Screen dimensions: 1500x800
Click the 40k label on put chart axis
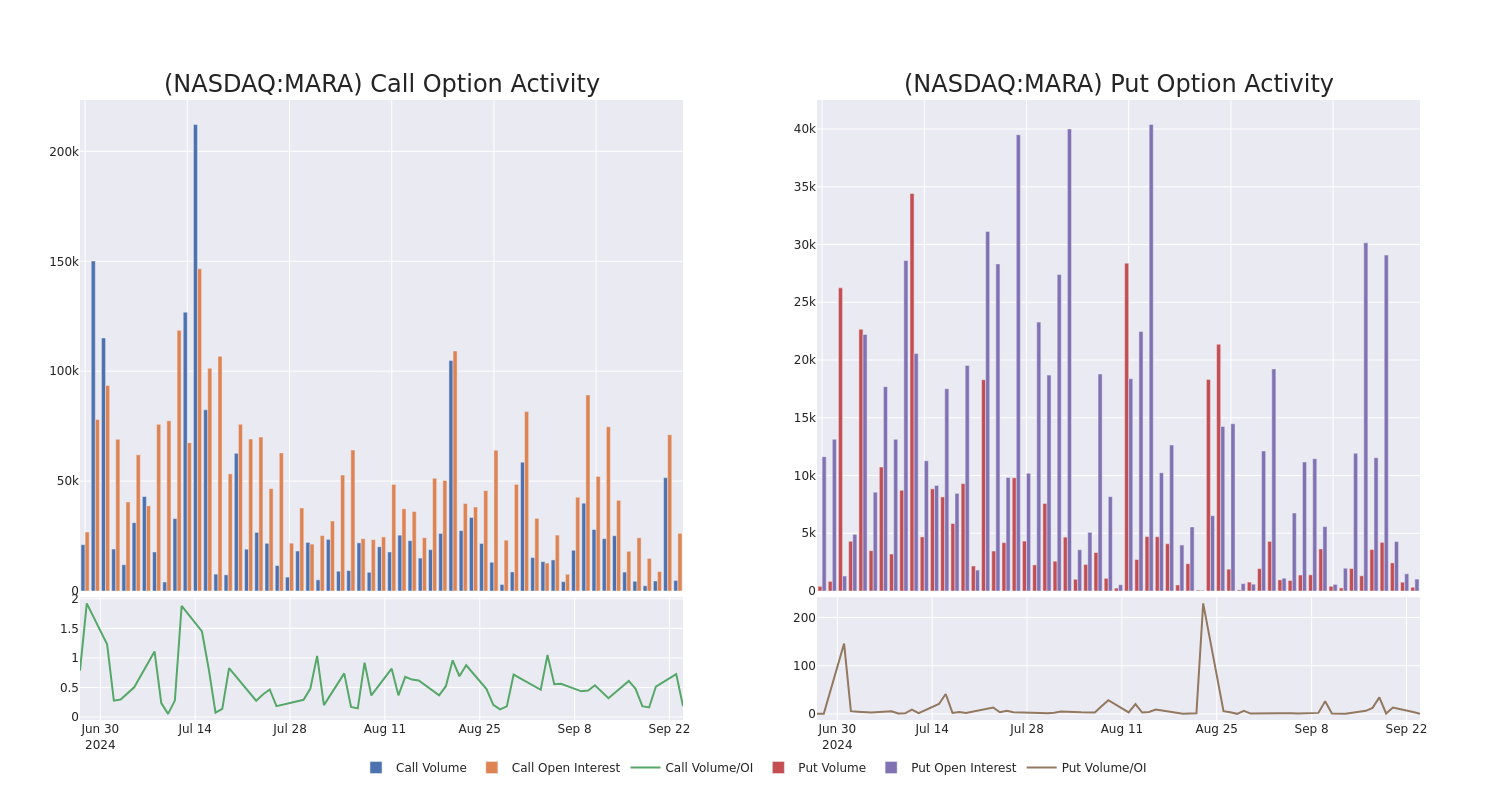(805, 129)
